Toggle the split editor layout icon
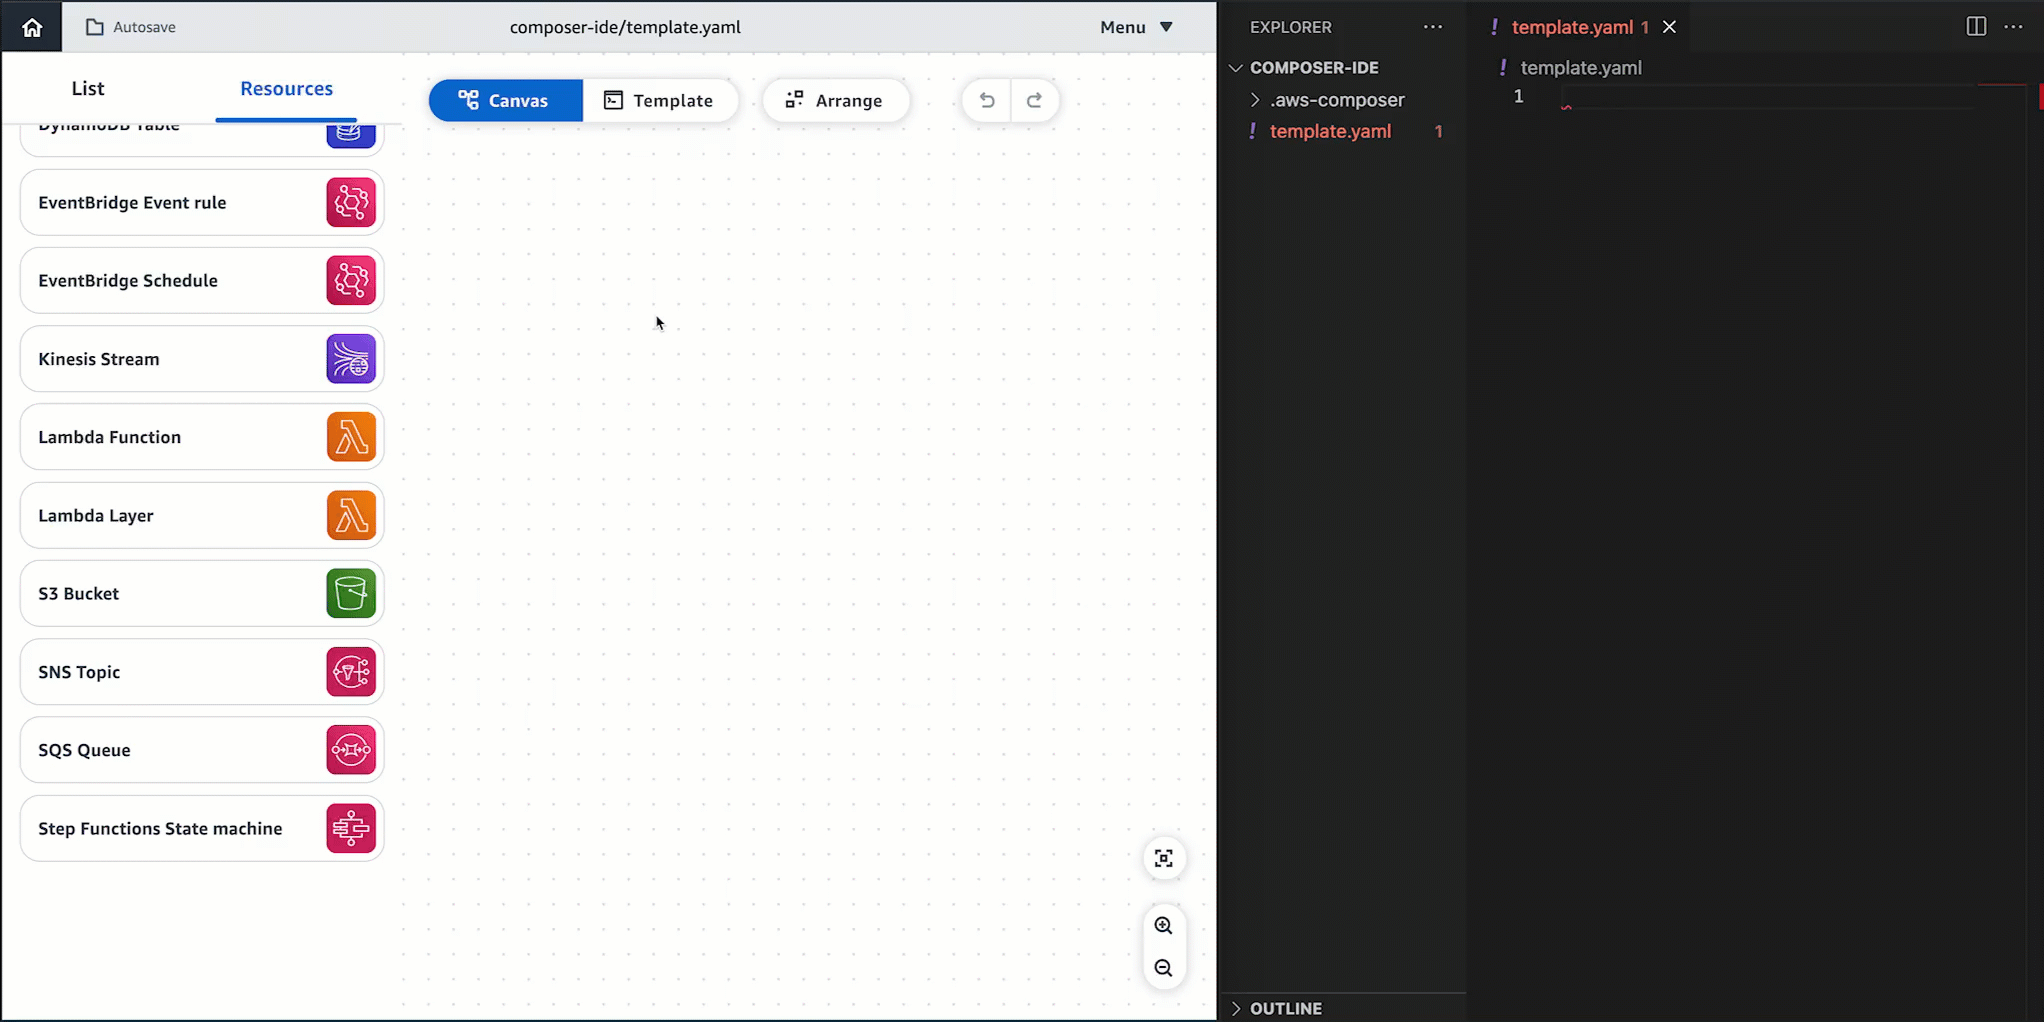Screen dimensions: 2044x1022 [x=1976, y=27]
